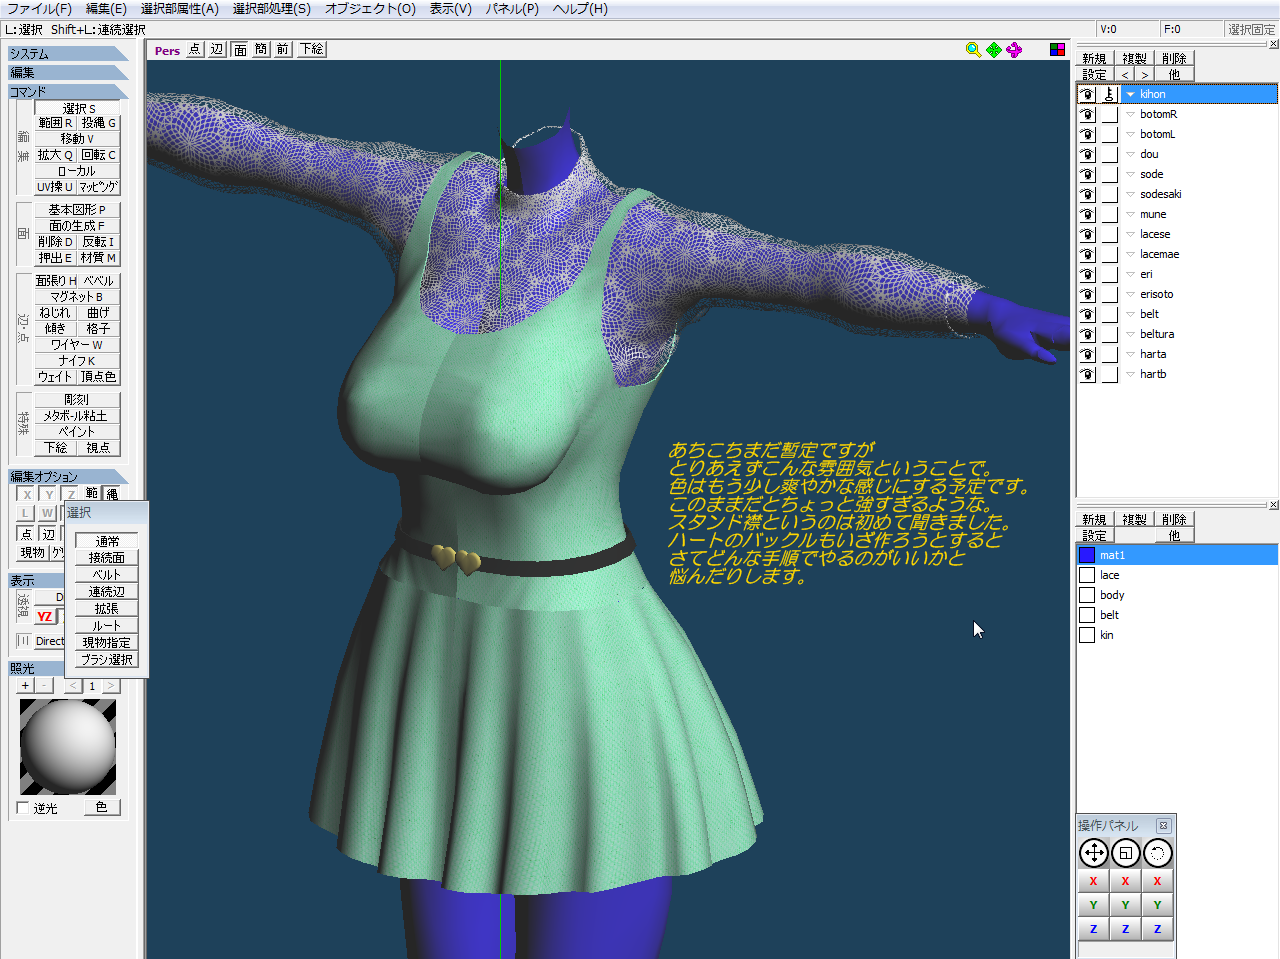Choose ブラシ選択 in the selection popup
Screen dimensions: 1280x959
coord(107,660)
